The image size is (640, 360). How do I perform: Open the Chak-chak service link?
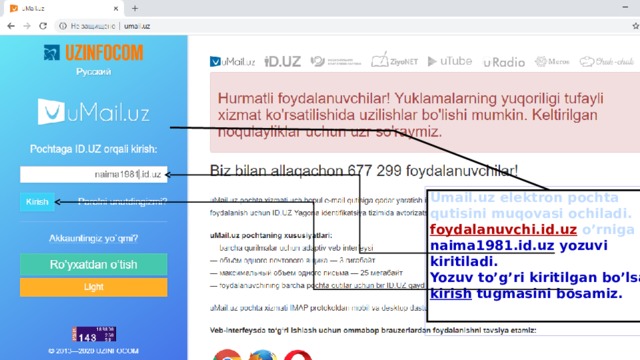coord(607,62)
